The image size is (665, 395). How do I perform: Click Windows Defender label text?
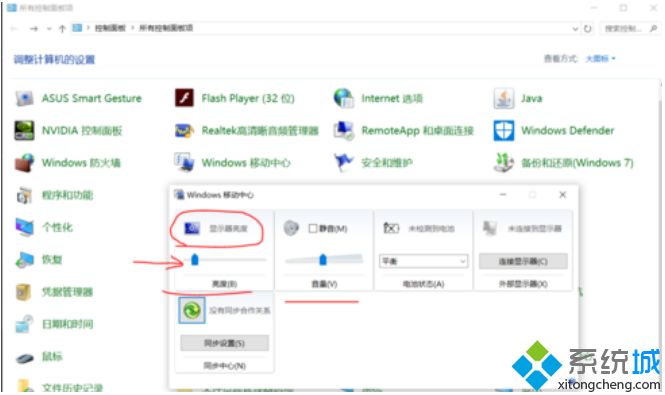click(567, 131)
